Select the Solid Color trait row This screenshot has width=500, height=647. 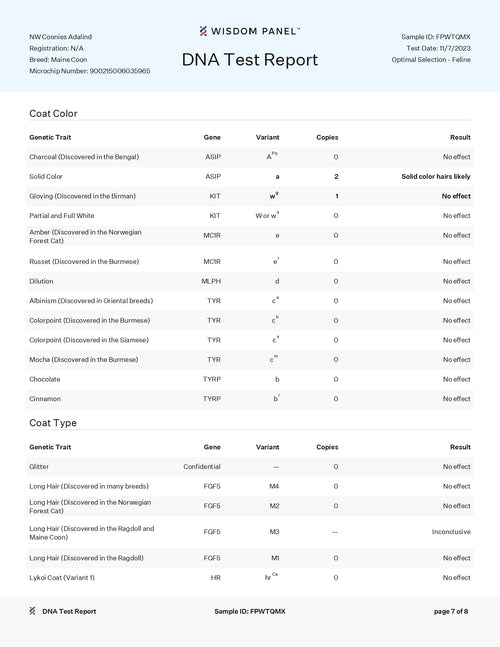click(x=250, y=177)
